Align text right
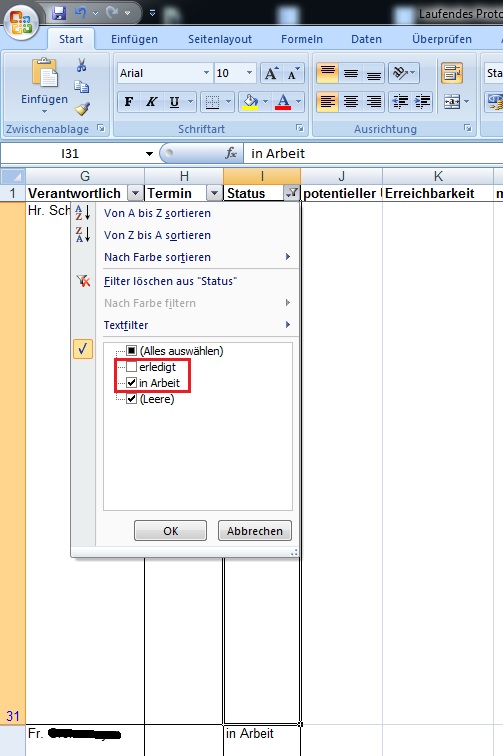 point(374,102)
